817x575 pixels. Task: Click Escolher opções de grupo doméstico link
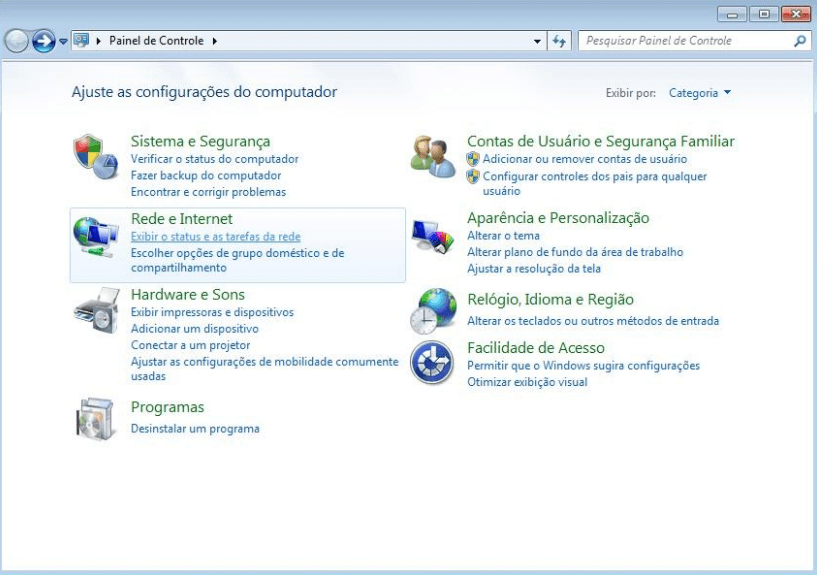(x=238, y=260)
